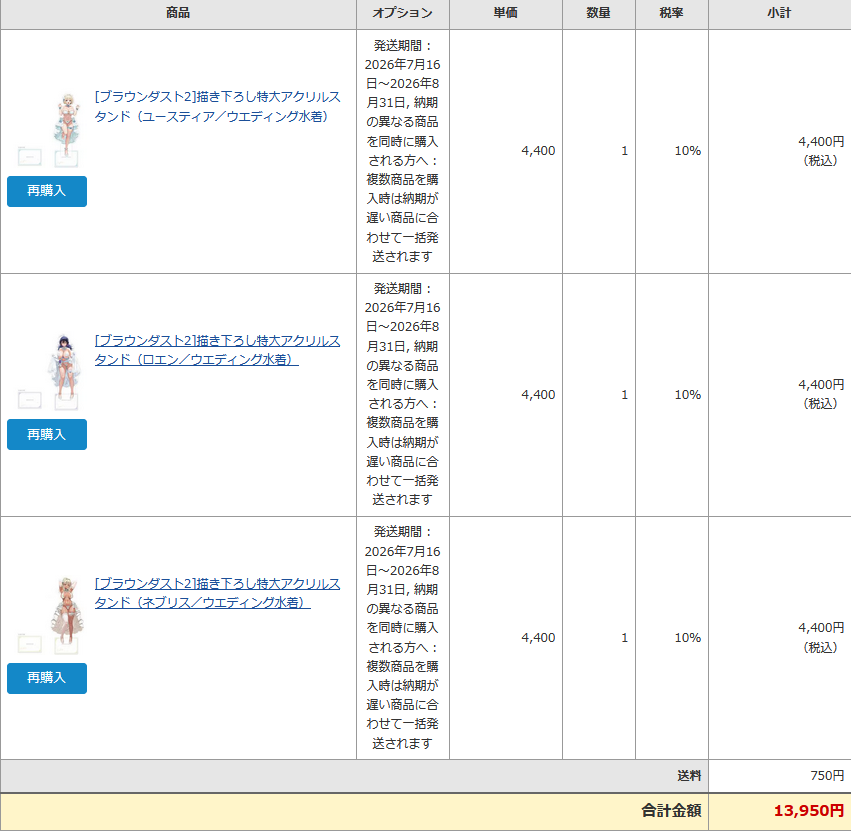The width and height of the screenshot is (851, 832).
Task: Click the 10% tax rate in ユースティア row
Action: point(688,151)
